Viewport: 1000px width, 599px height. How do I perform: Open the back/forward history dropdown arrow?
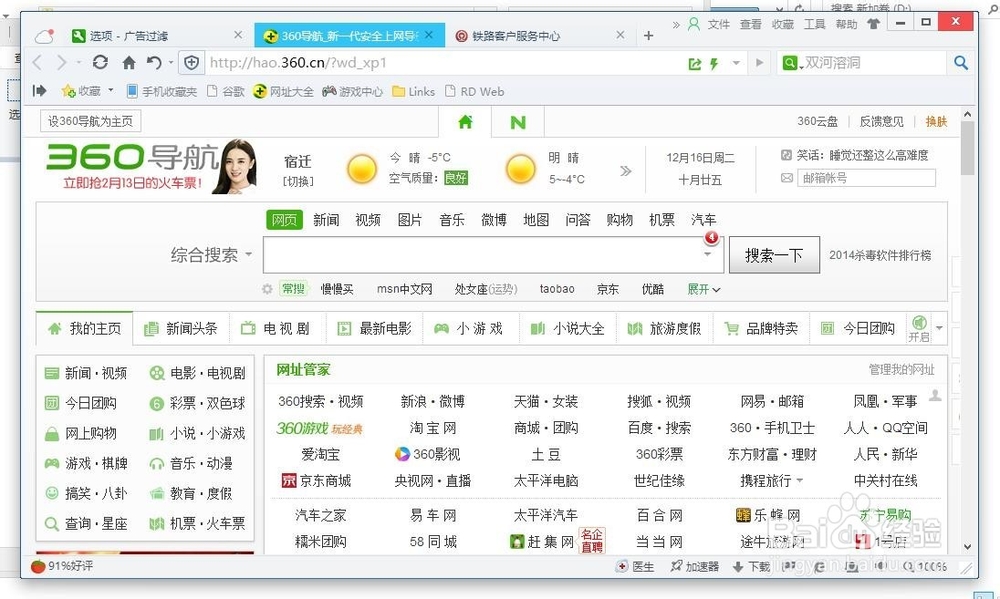point(78,63)
